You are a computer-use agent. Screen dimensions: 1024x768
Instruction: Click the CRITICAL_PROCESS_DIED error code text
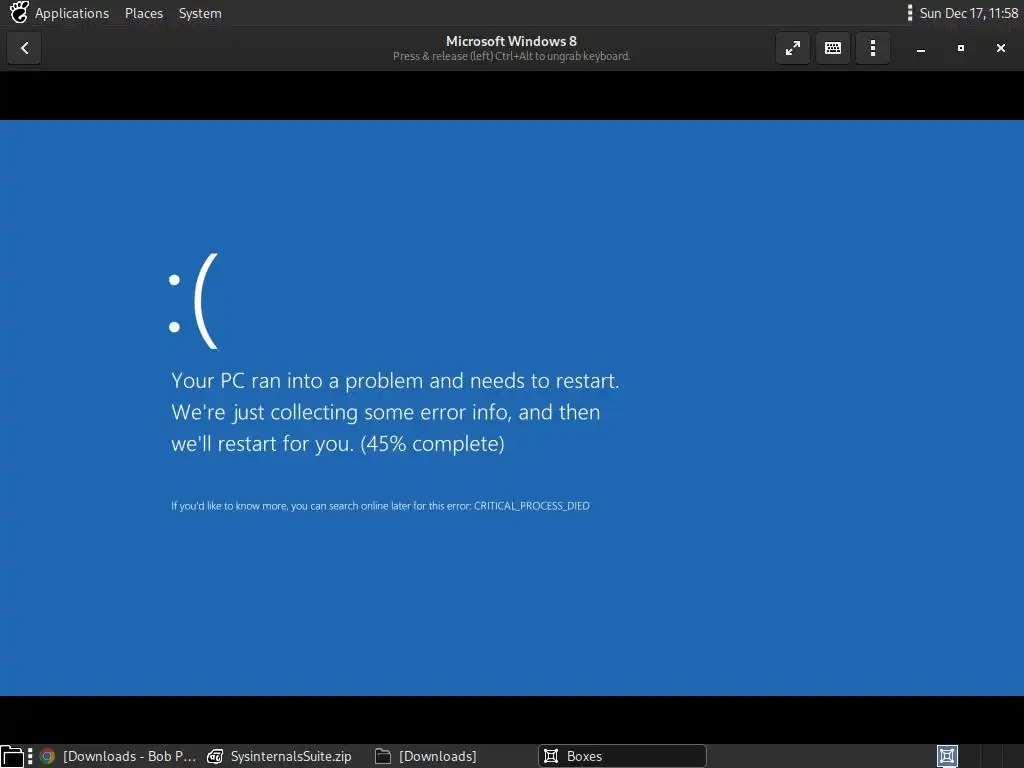[532, 506]
